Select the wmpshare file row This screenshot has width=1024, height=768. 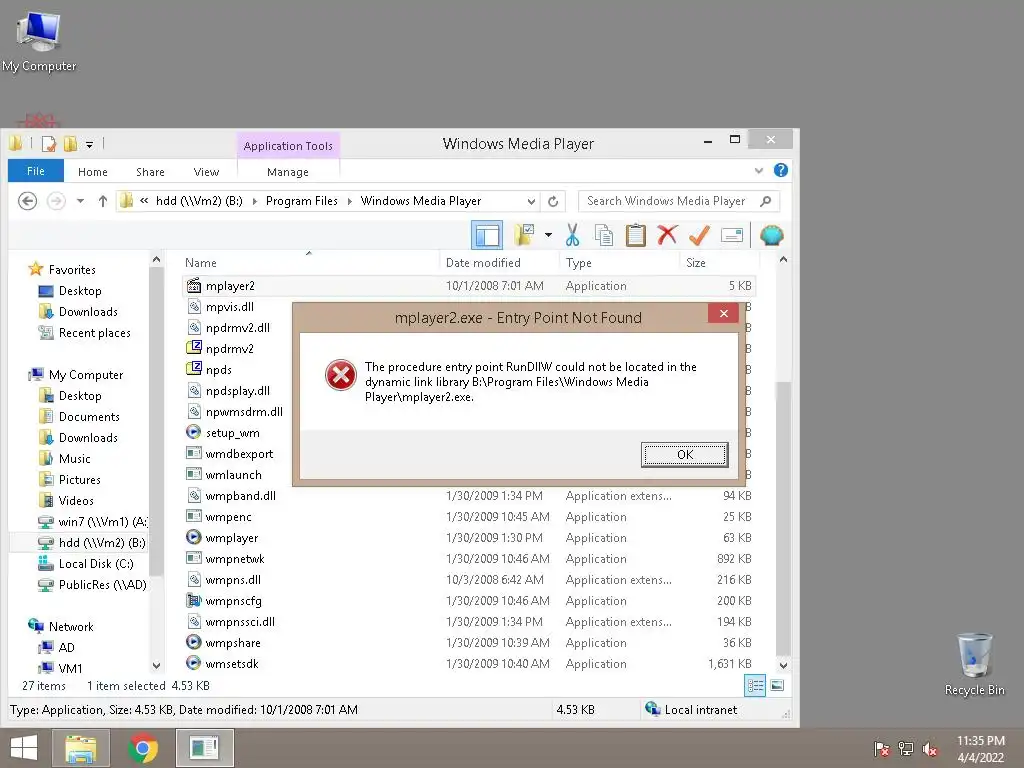click(469, 643)
